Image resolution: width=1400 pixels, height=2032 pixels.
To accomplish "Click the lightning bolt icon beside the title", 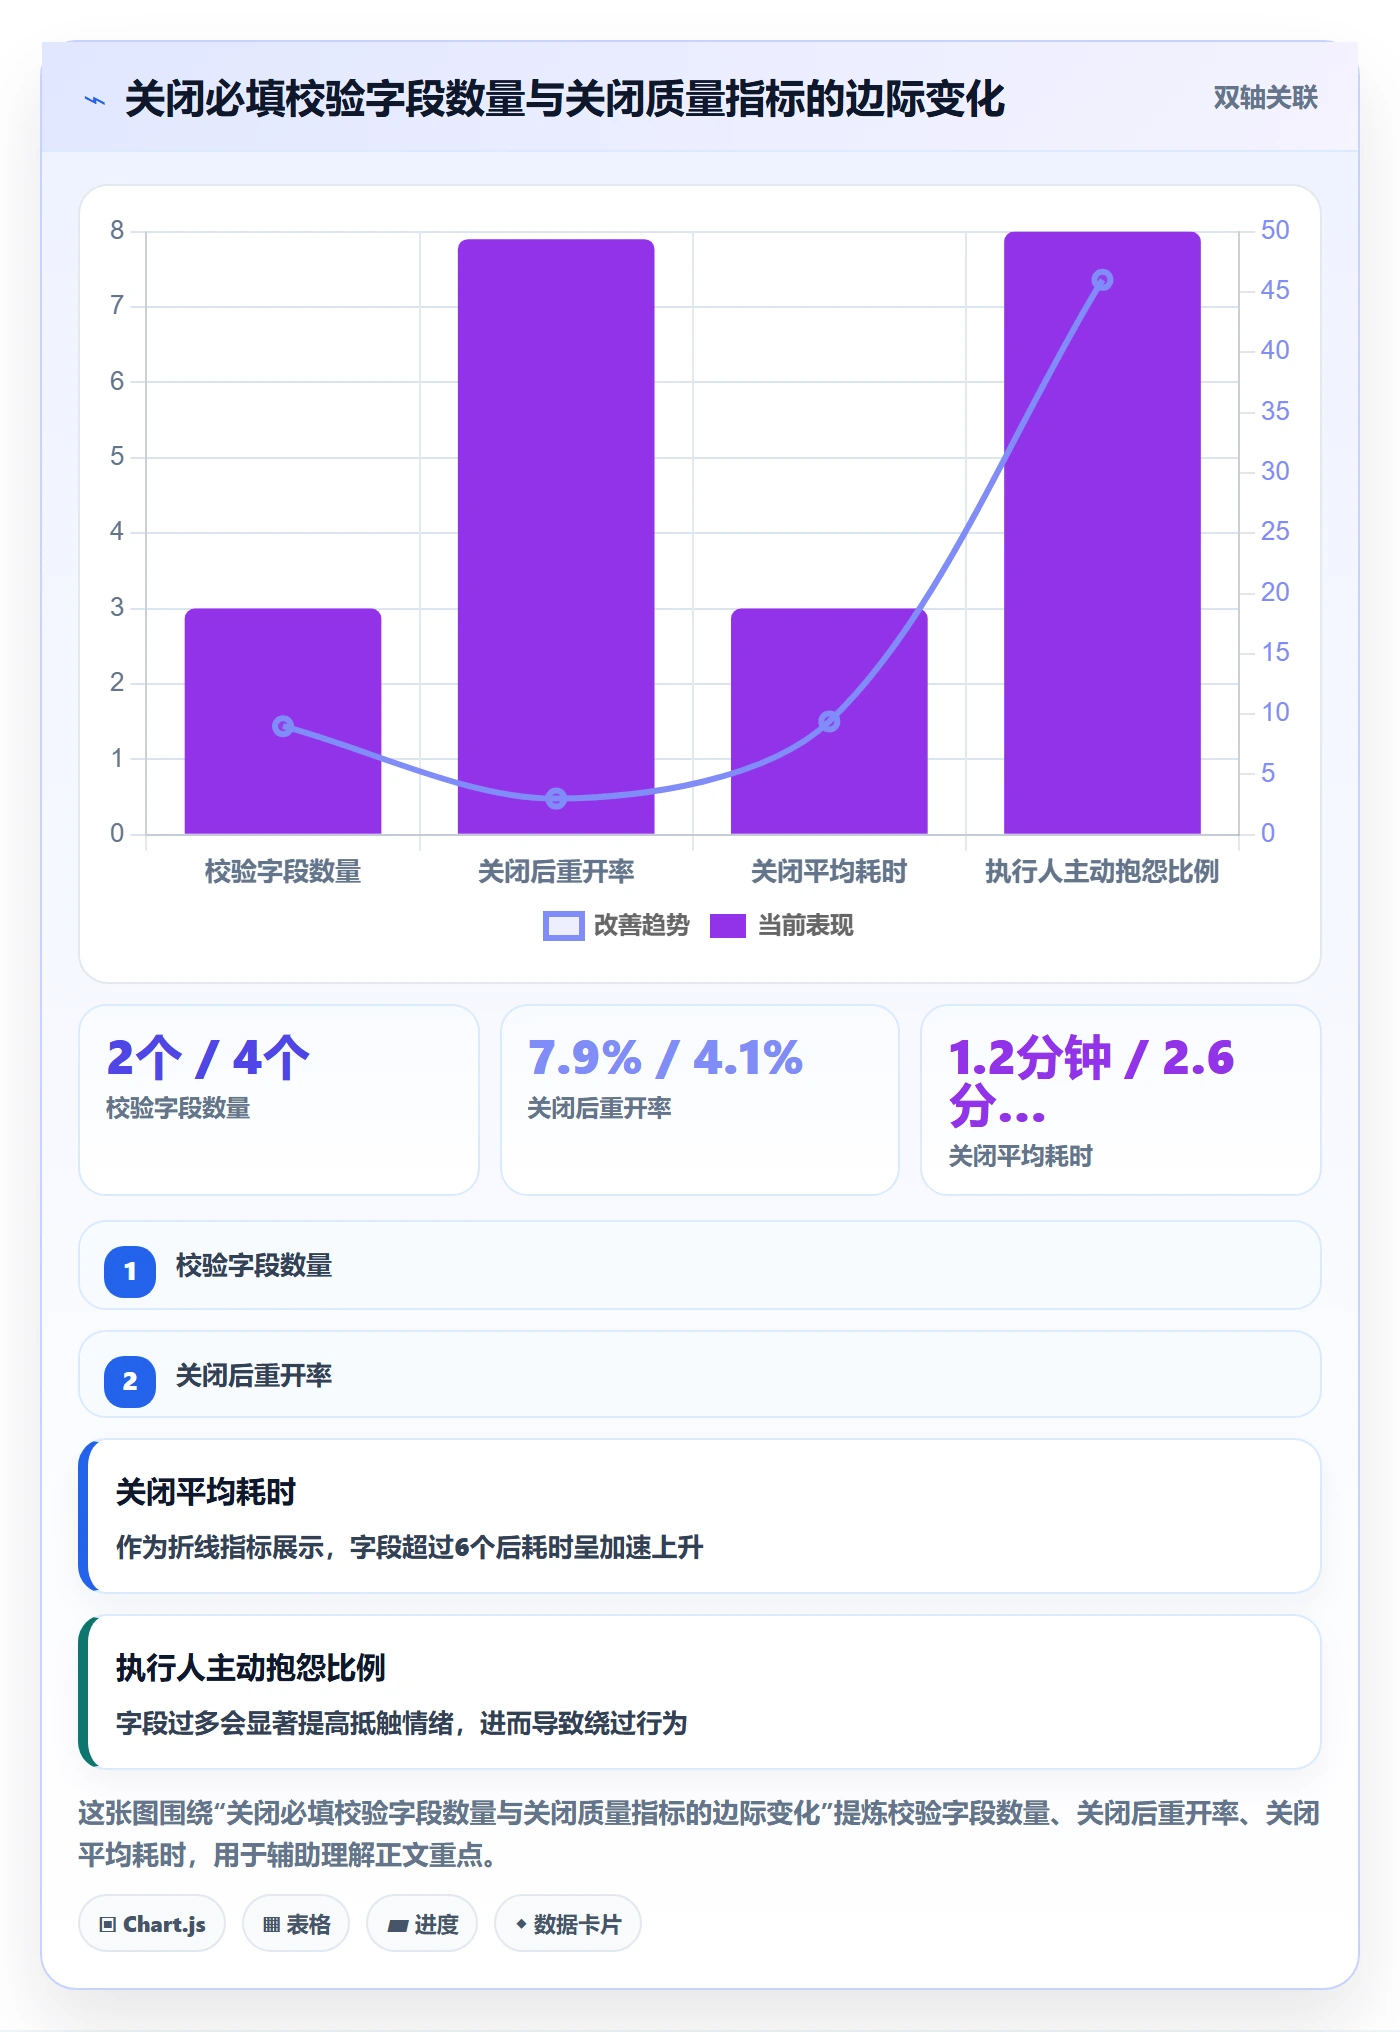I will (95, 100).
